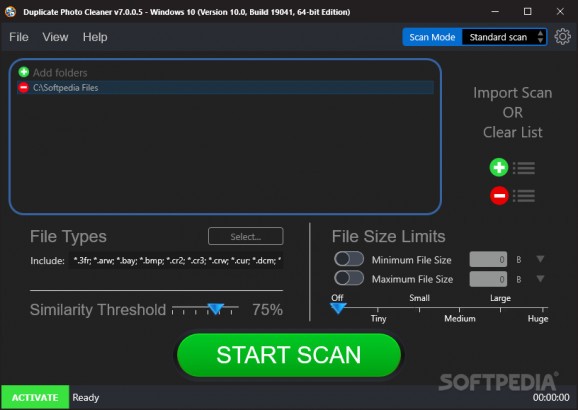Click the START SCAN button

pyautogui.click(x=289, y=355)
